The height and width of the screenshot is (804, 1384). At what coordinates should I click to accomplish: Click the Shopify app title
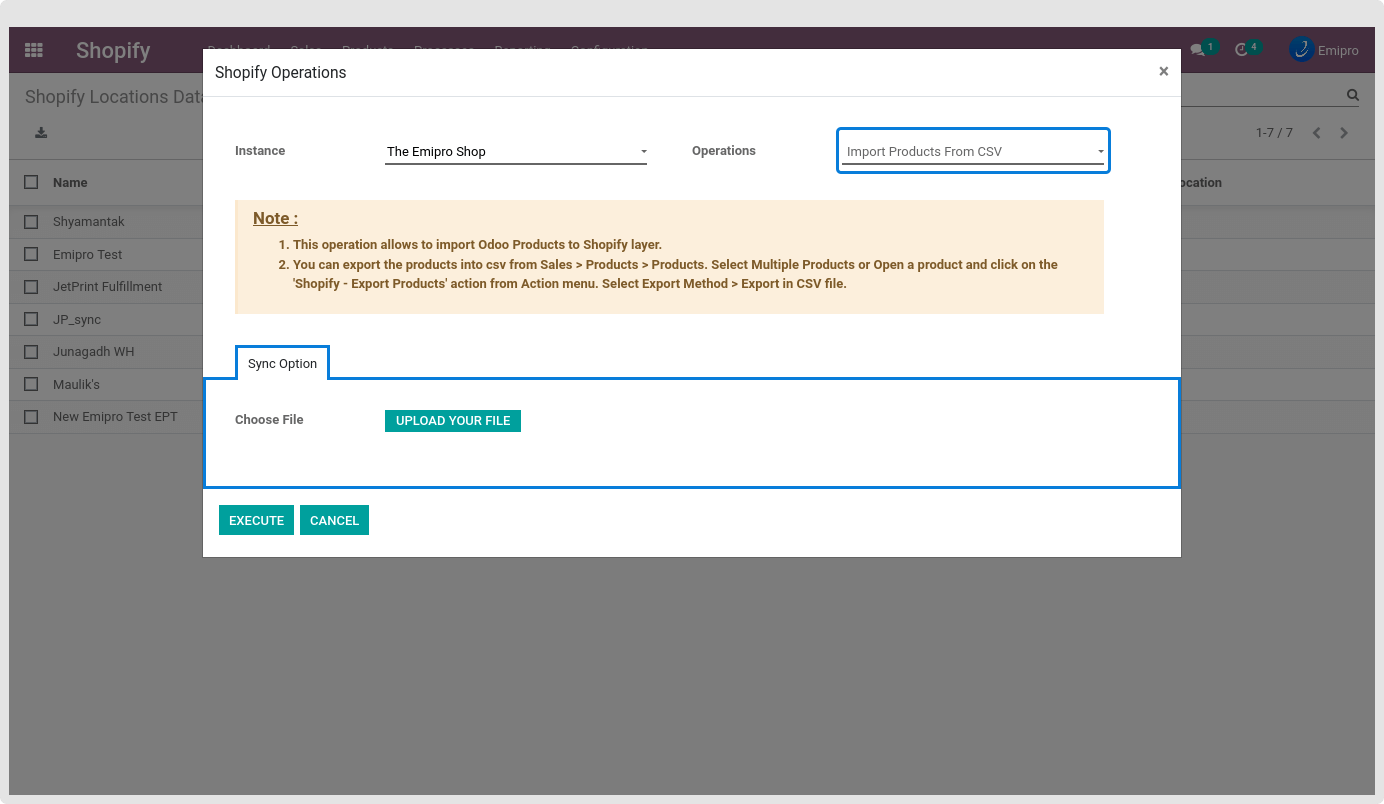tap(113, 50)
